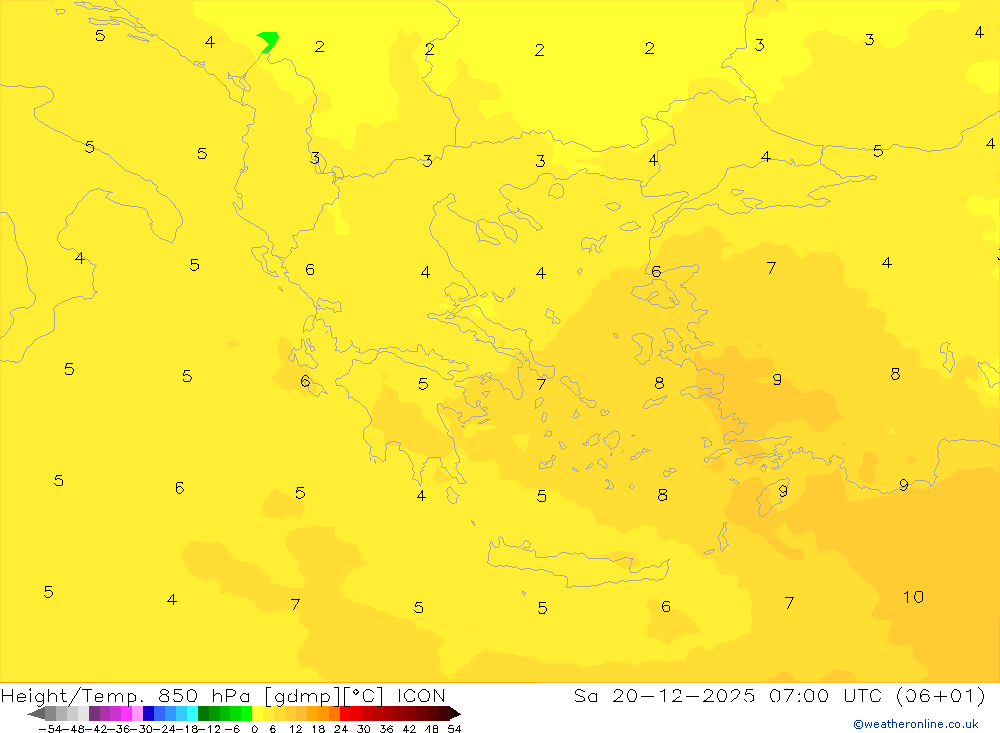Click the [gdmp] unit label
This screenshot has width=1000, height=733.
pyautogui.click(x=303, y=696)
